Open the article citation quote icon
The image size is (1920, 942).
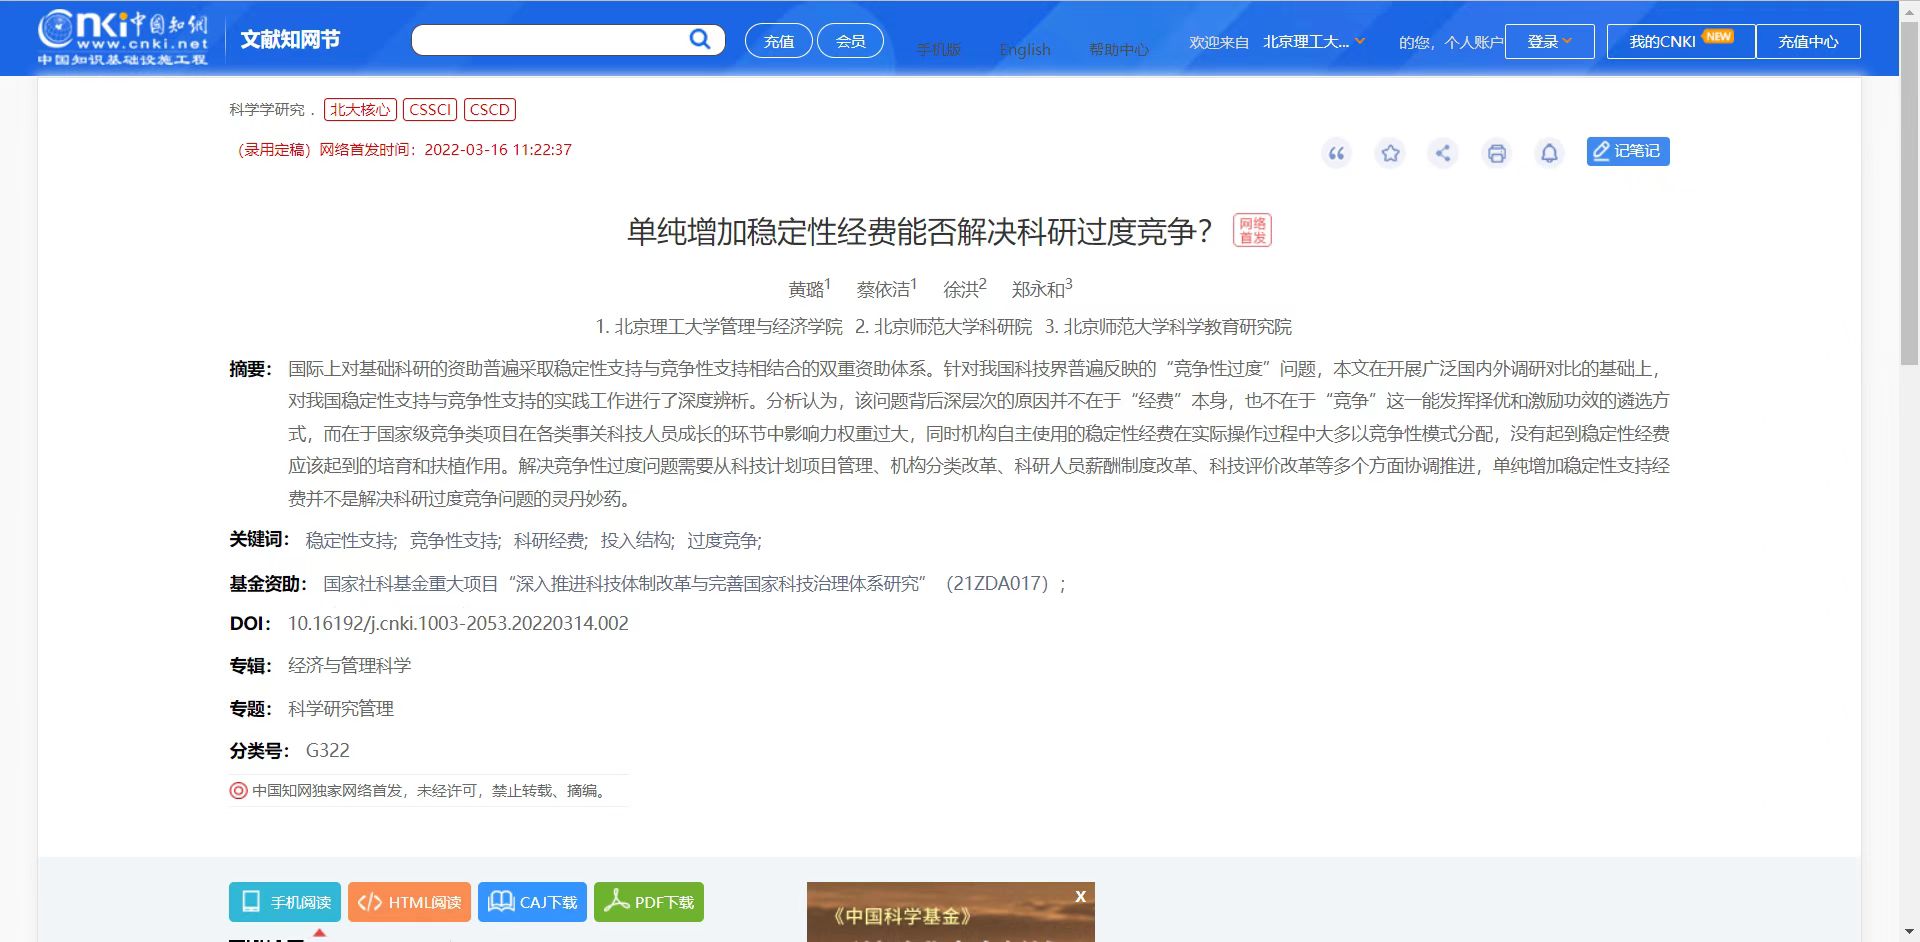[x=1336, y=153]
